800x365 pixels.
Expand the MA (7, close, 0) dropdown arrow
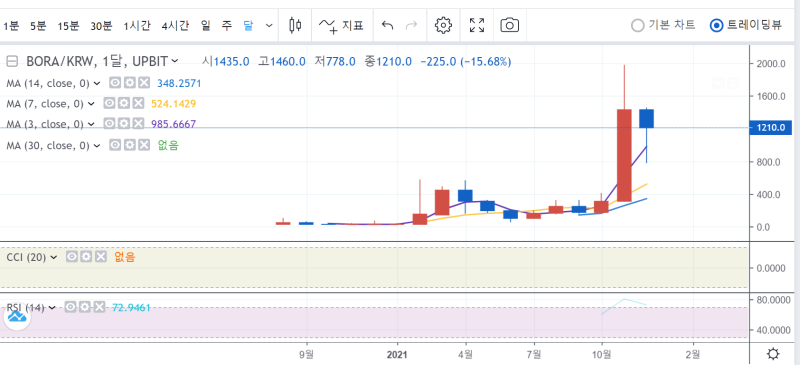coord(91,104)
